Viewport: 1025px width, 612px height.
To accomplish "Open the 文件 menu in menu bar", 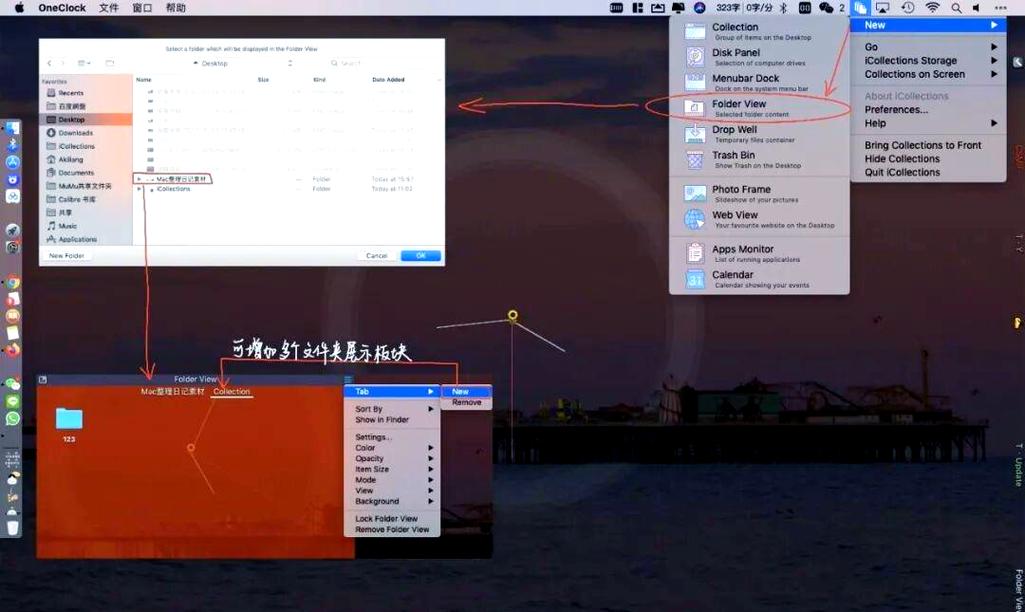I will coord(109,8).
